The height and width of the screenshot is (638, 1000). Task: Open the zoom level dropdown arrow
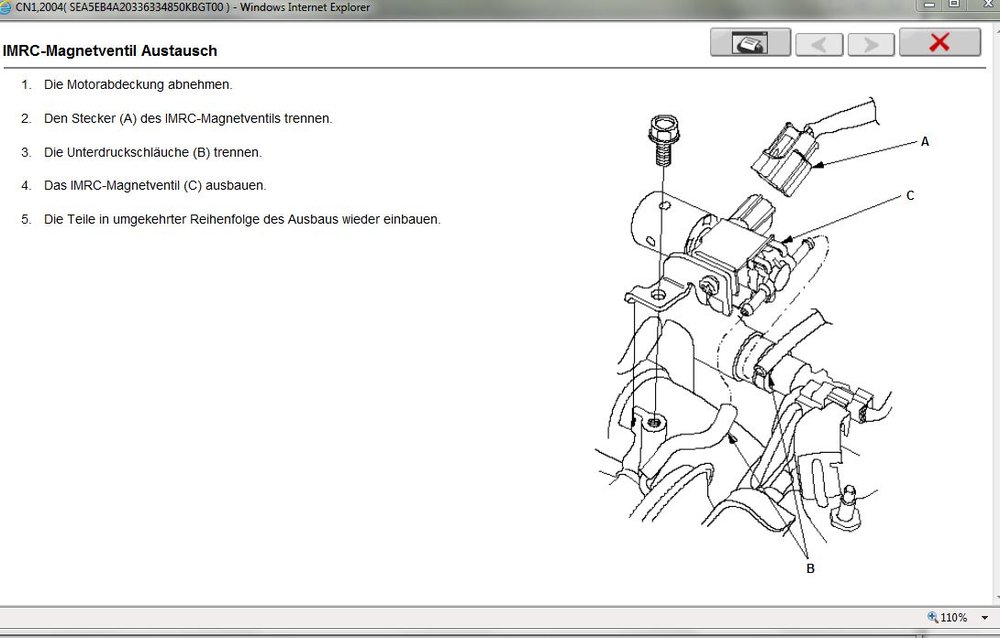tap(985, 617)
